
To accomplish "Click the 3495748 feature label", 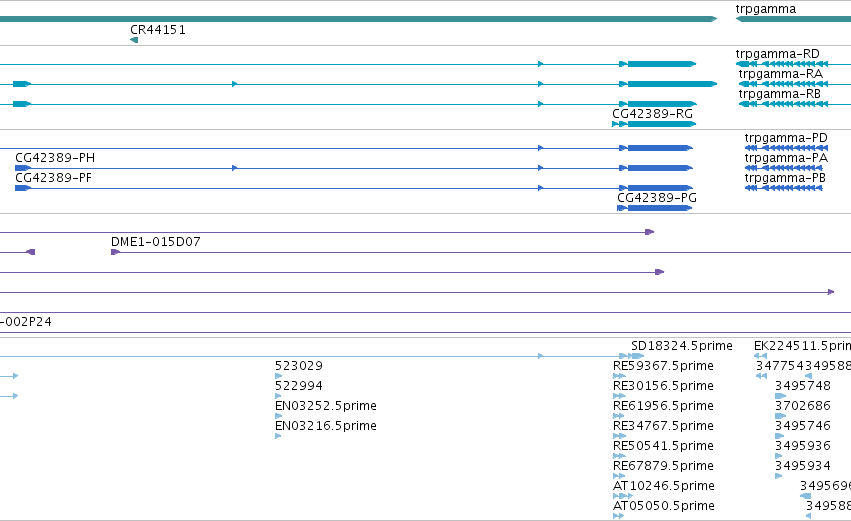I will click(x=803, y=386).
